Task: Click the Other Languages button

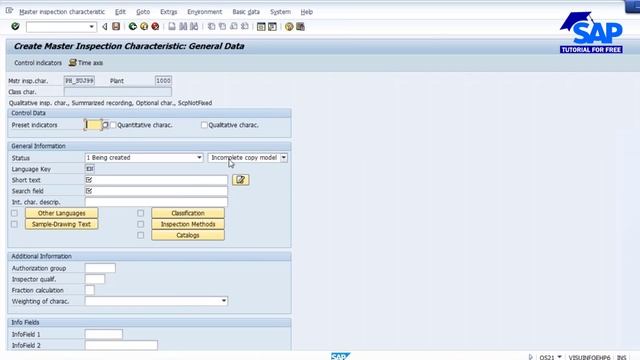Action: pyautogui.click(x=62, y=213)
